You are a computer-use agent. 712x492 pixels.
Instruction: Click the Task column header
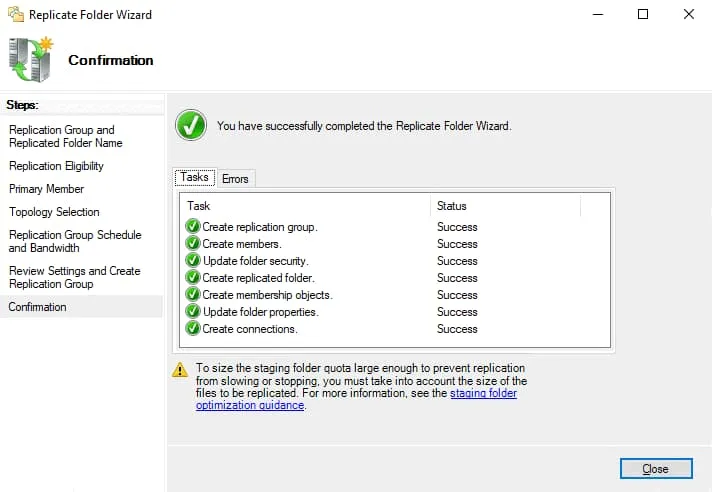click(304, 206)
